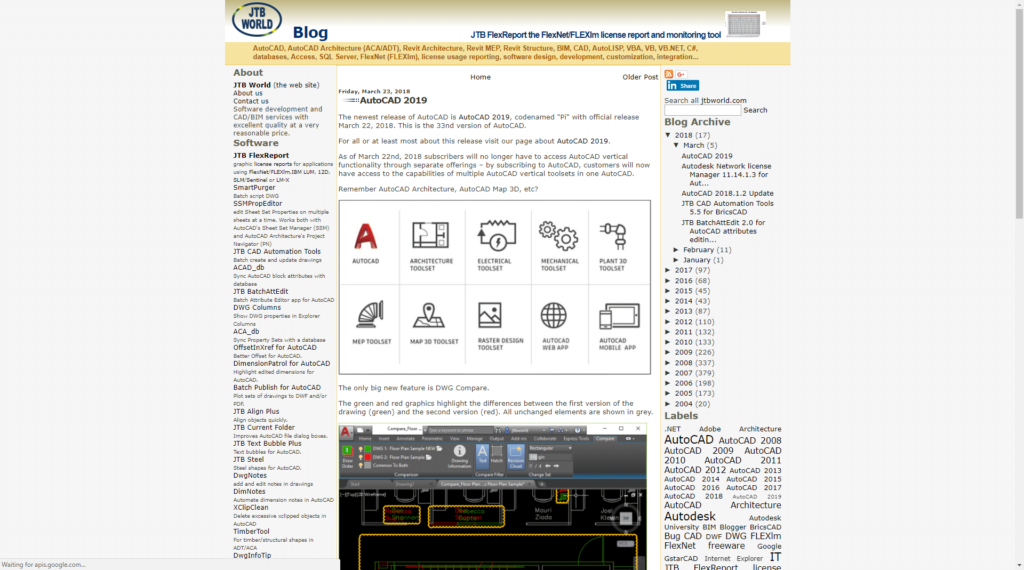Click the Architecture Toolset icon
This screenshot has height=570, width=1024.
tap(432, 236)
